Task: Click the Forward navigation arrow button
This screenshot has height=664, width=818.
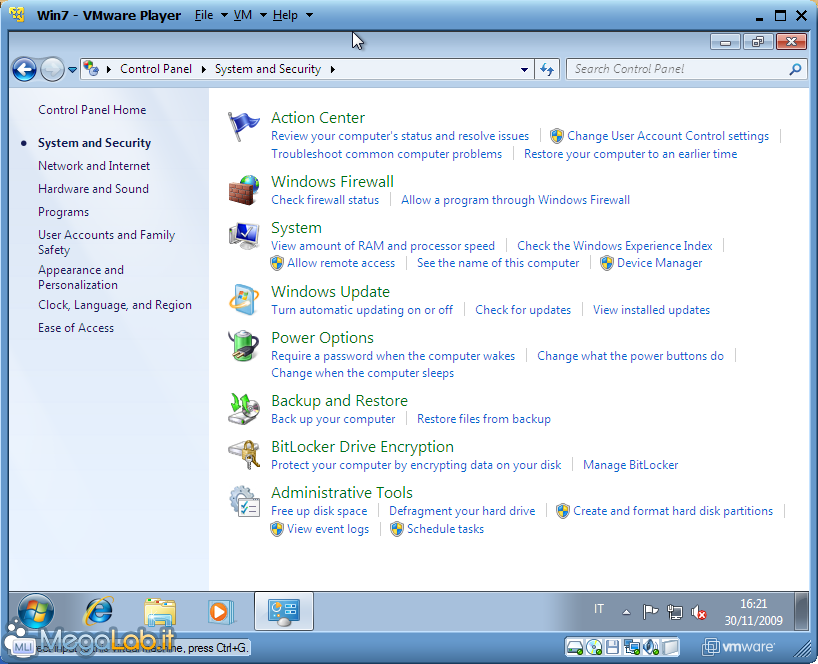Action: [x=52, y=69]
